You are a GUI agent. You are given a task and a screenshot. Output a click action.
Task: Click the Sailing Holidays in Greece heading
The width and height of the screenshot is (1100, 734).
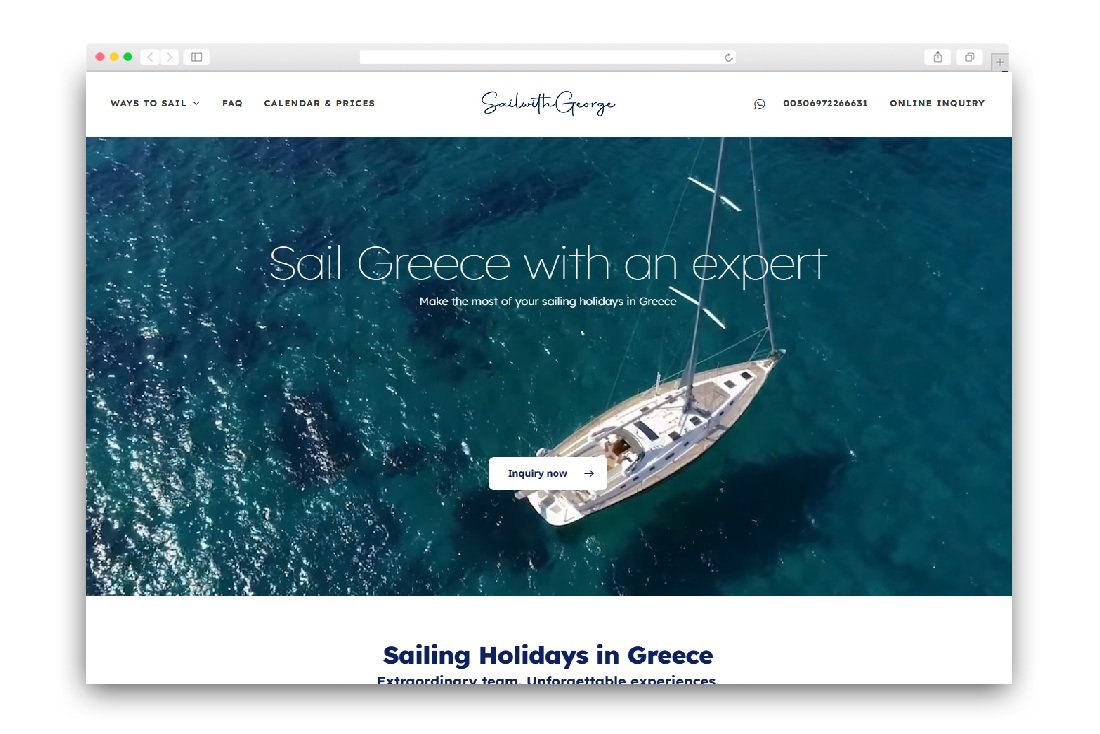[x=548, y=655]
